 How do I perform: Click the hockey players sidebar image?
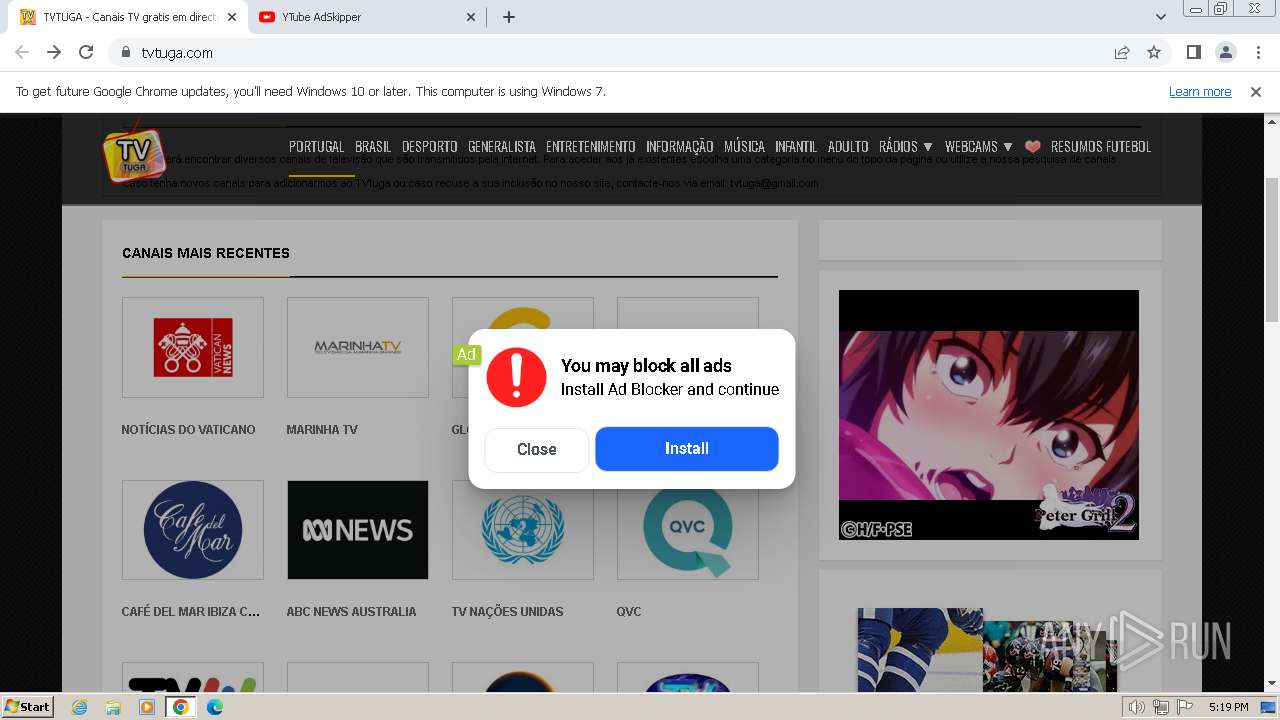[x=987, y=650]
